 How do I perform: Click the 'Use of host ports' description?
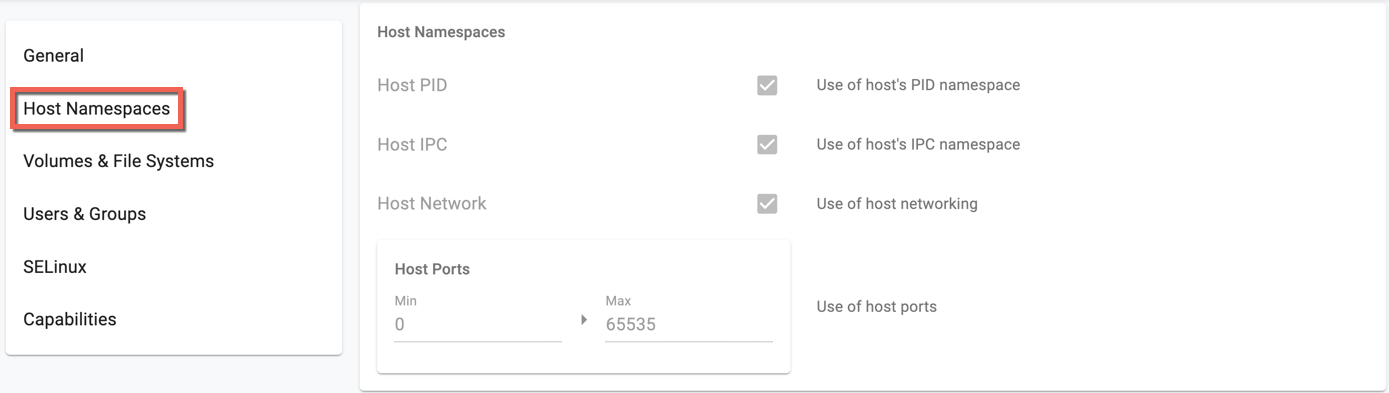876,307
